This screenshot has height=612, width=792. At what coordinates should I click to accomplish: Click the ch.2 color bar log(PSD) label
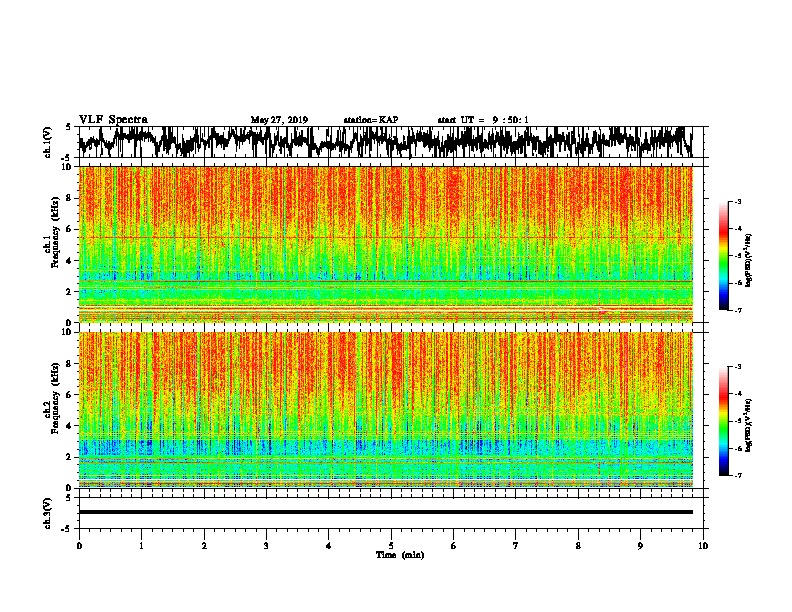(x=749, y=426)
